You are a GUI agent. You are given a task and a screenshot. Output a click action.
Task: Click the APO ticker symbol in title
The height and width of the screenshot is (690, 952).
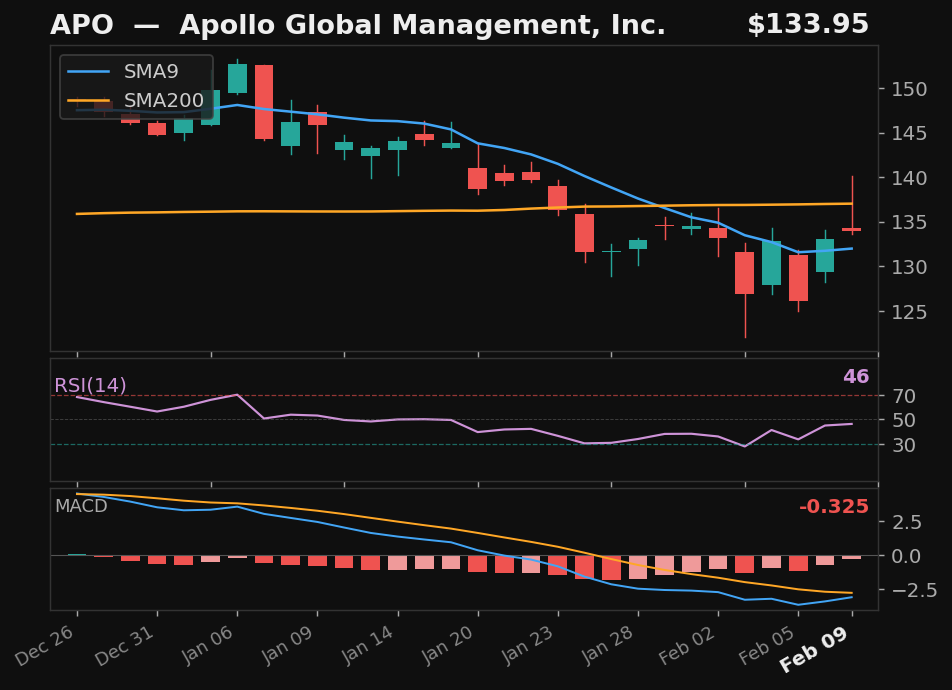point(81,25)
